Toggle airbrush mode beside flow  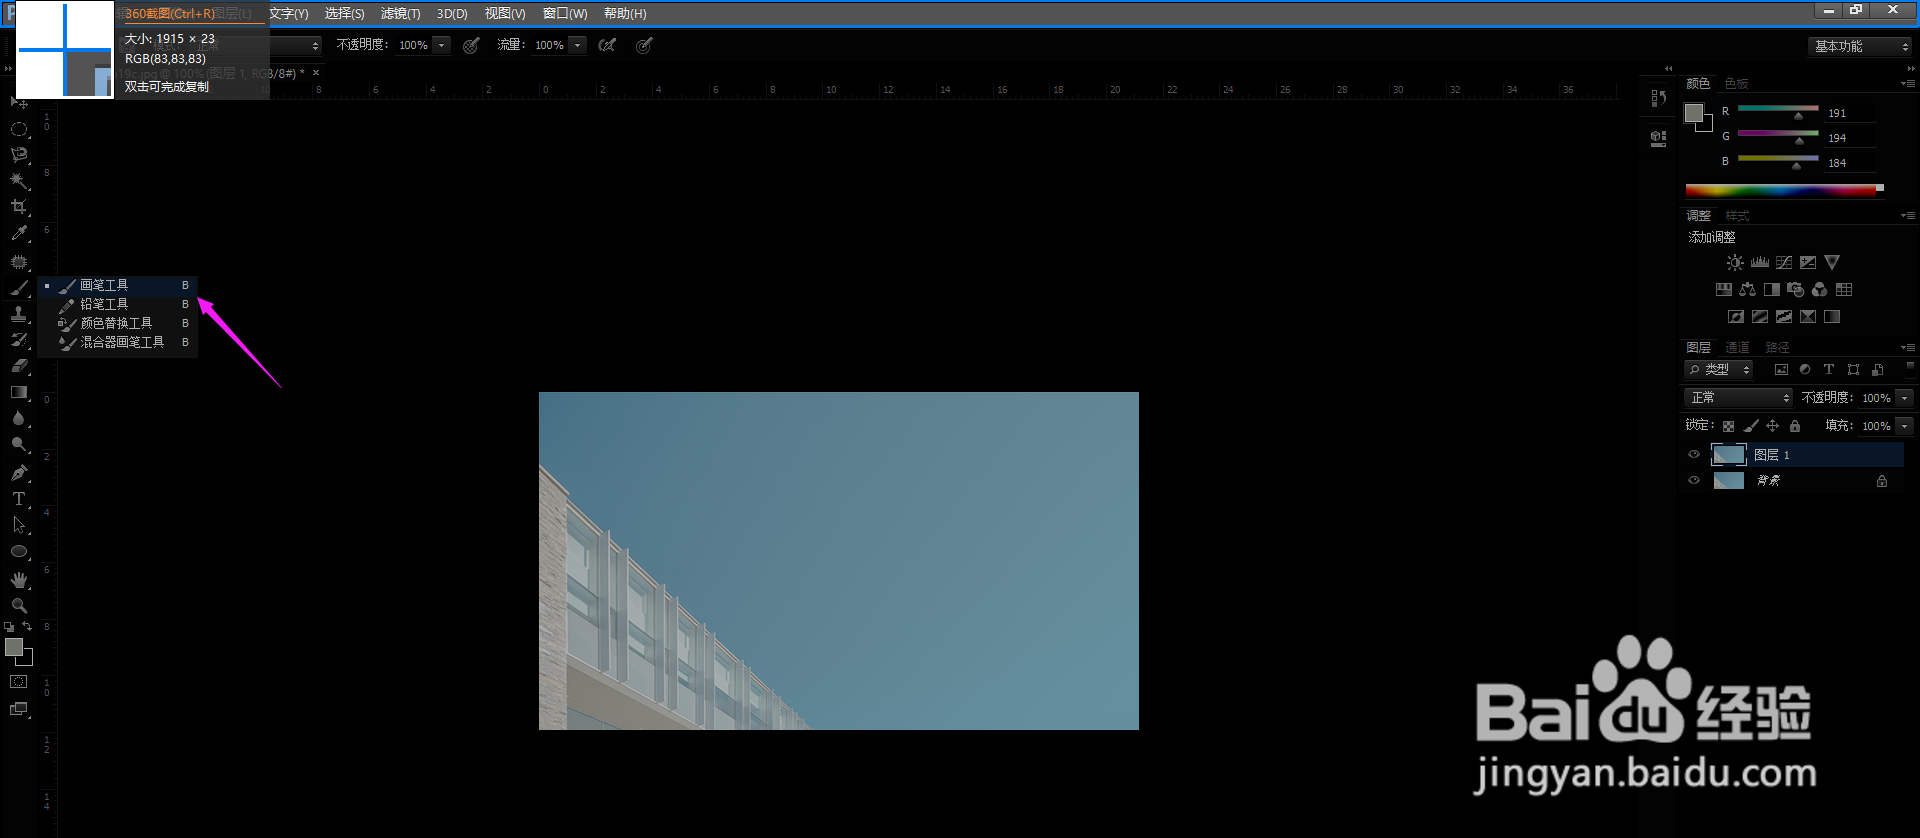(x=607, y=45)
